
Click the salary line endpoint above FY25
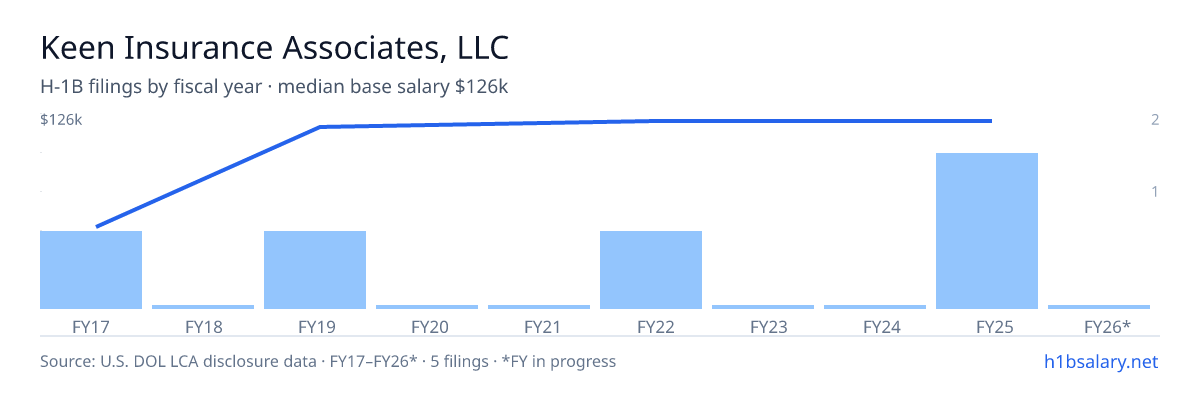[x=990, y=121]
